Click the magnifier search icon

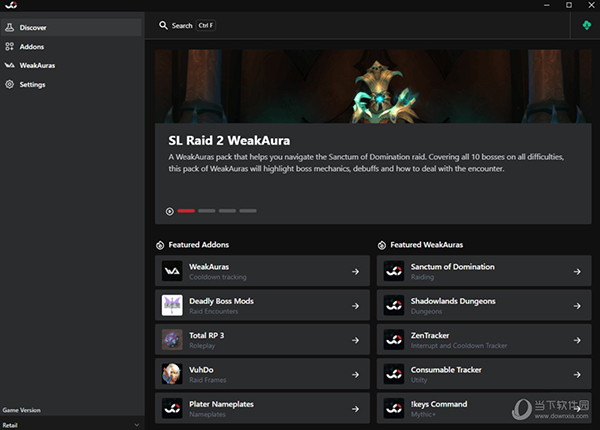point(163,26)
